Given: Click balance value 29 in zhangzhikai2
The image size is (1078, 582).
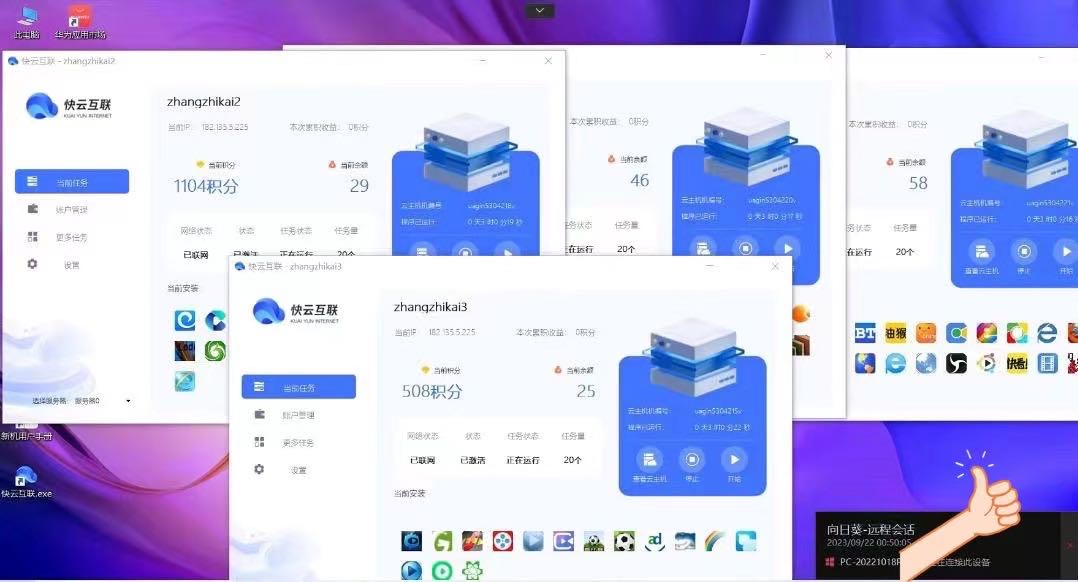Looking at the screenshot, I should (x=359, y=186).
